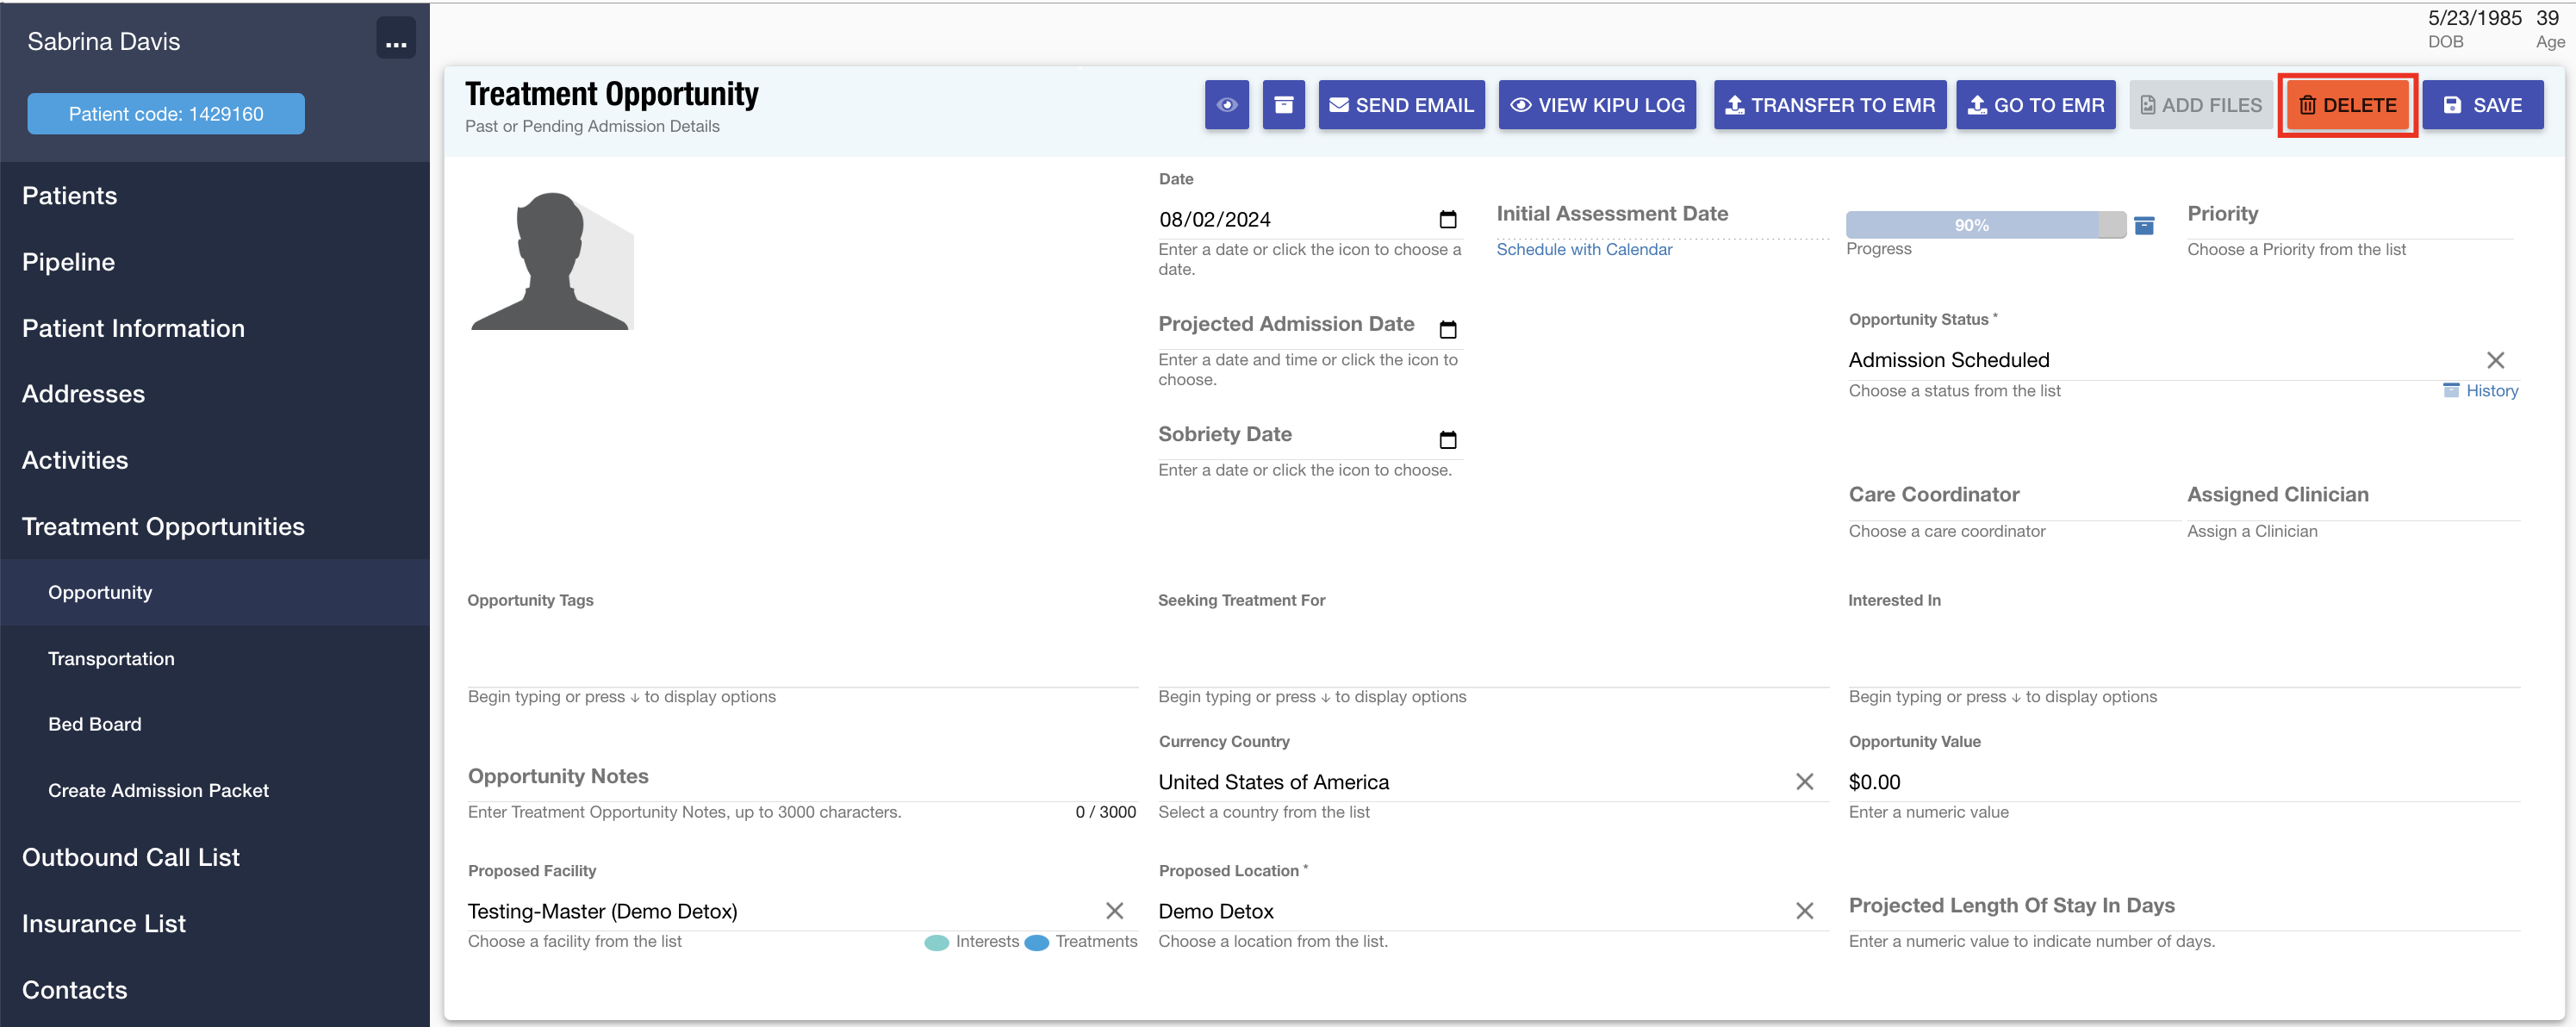Click the archive box icon button
The width and height of the screenshot is (2576, 1027).
1283,105
